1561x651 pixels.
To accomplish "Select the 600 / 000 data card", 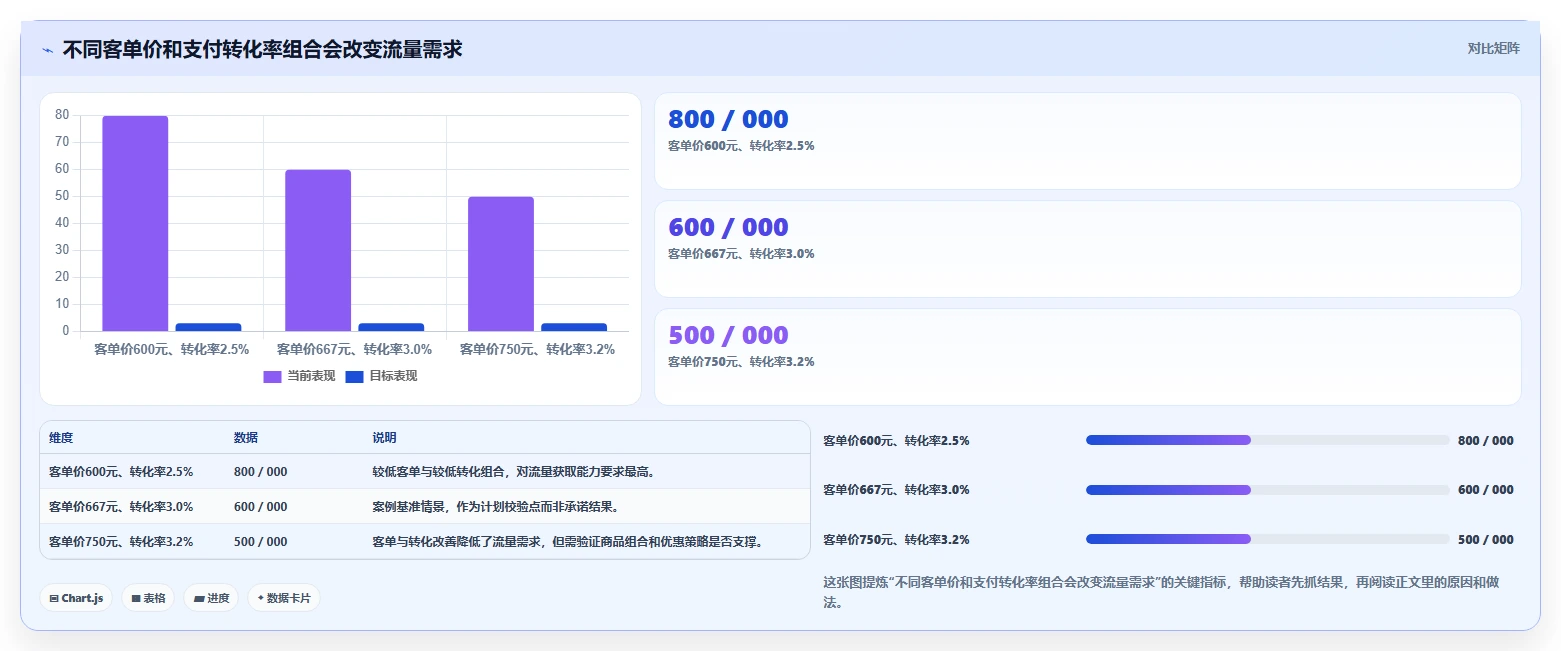I will point(1087,249).
